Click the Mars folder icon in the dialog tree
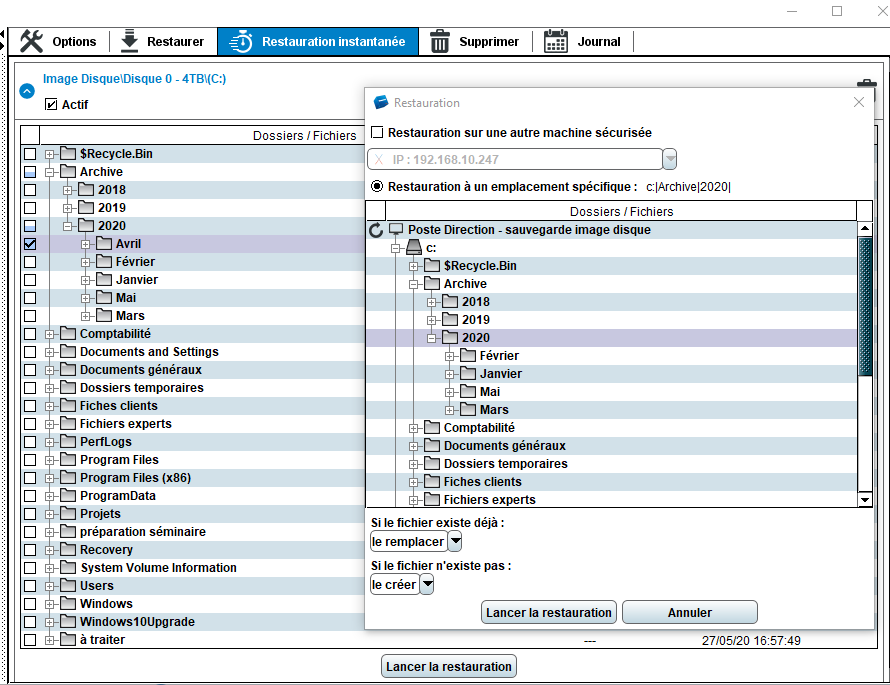The width and height of the screenshot is (890, 685). 468,409
